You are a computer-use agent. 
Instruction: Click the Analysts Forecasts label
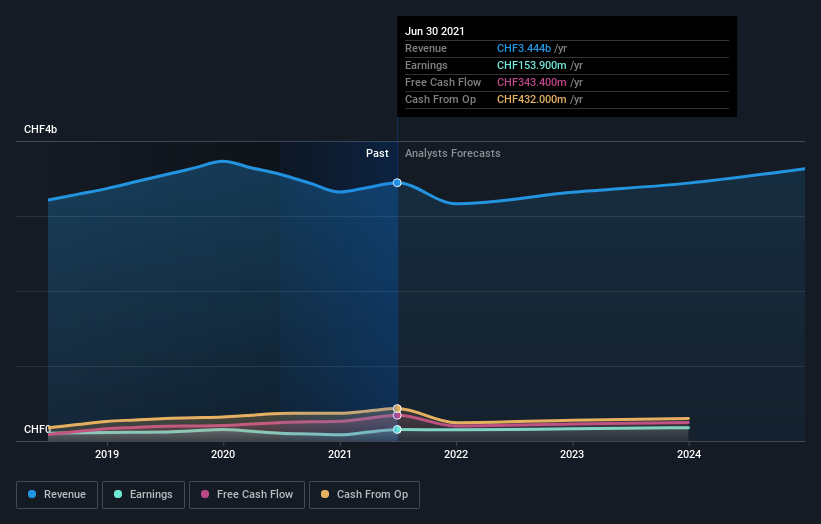pos(452,153)
